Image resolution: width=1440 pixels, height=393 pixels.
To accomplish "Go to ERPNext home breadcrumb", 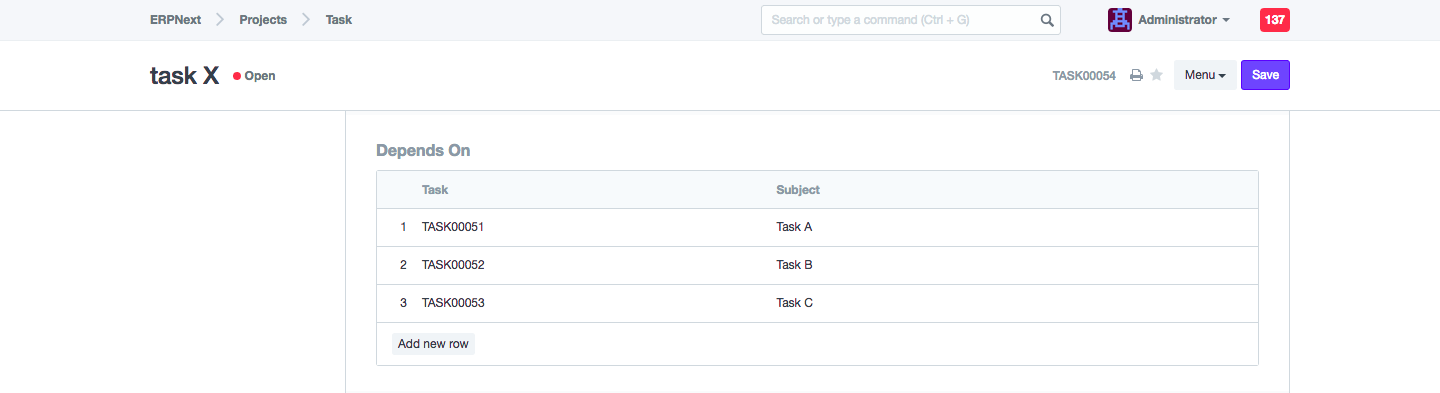I will [x=175, y=20].
